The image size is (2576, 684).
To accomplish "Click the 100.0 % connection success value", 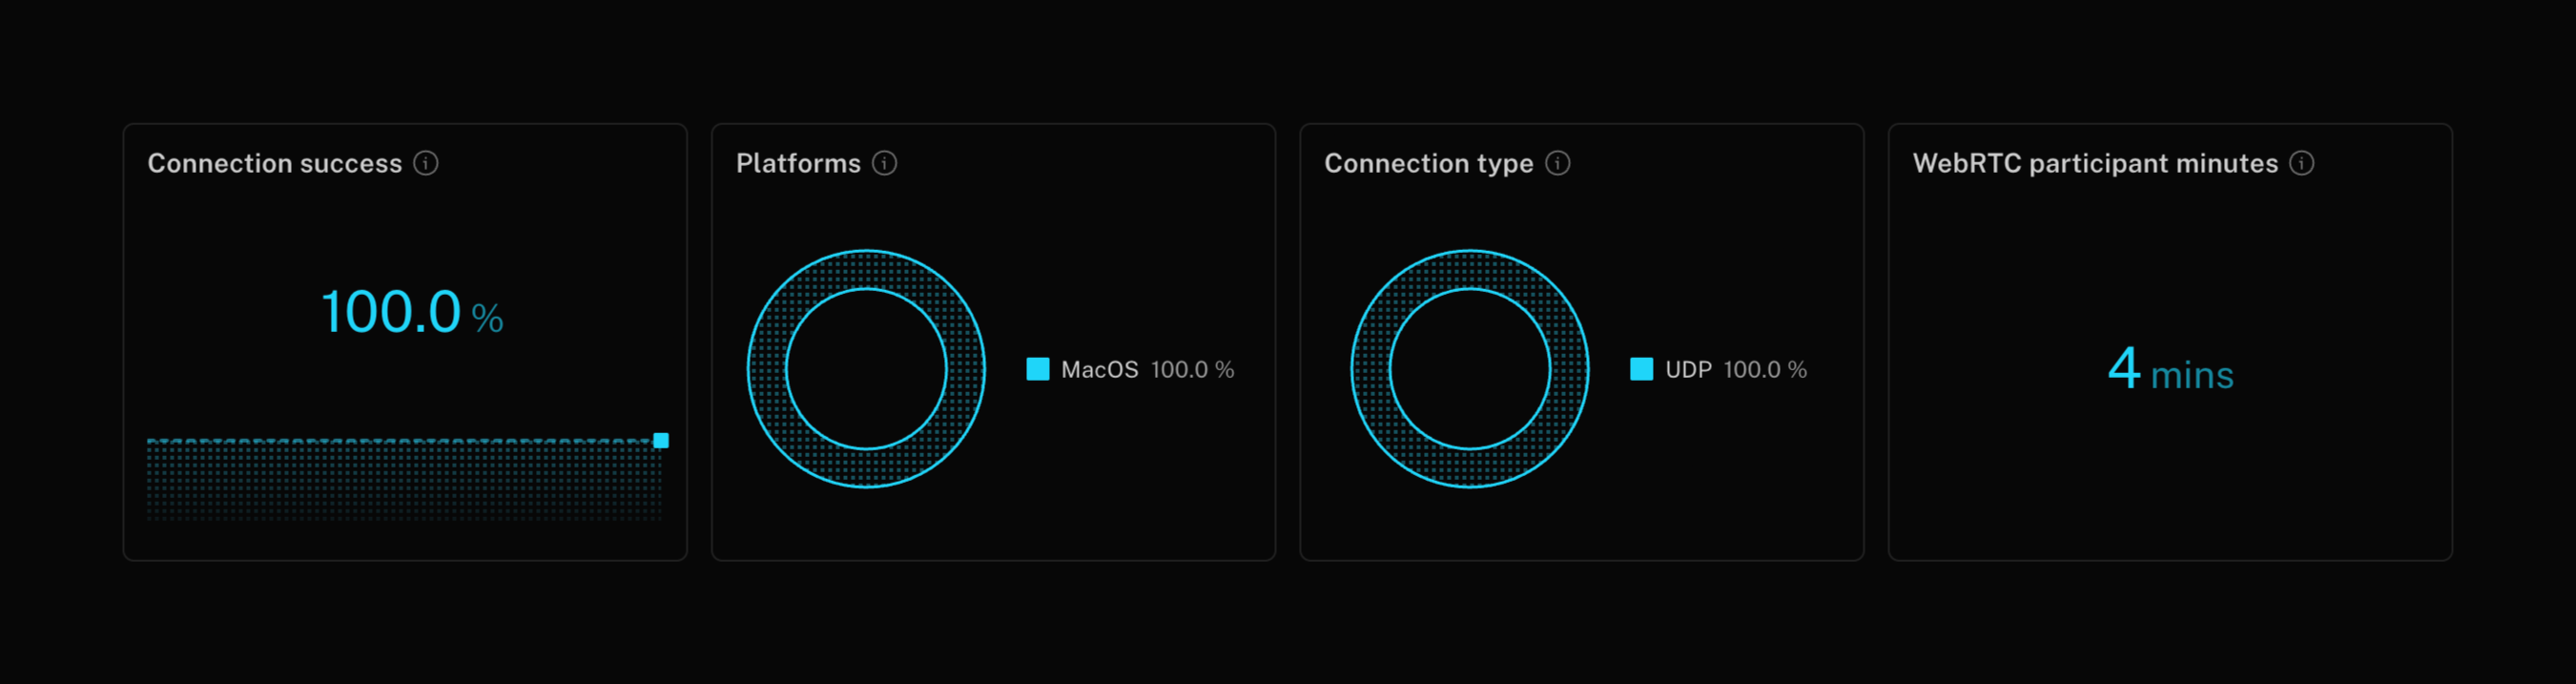I will click(411, 312).
